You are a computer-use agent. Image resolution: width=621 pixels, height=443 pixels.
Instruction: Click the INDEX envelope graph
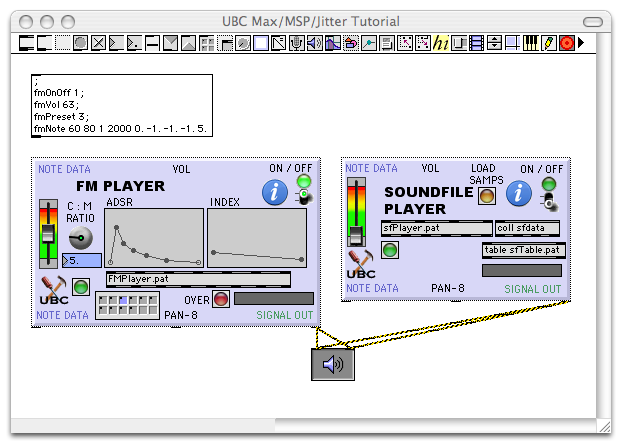click(x=257, y=238)
